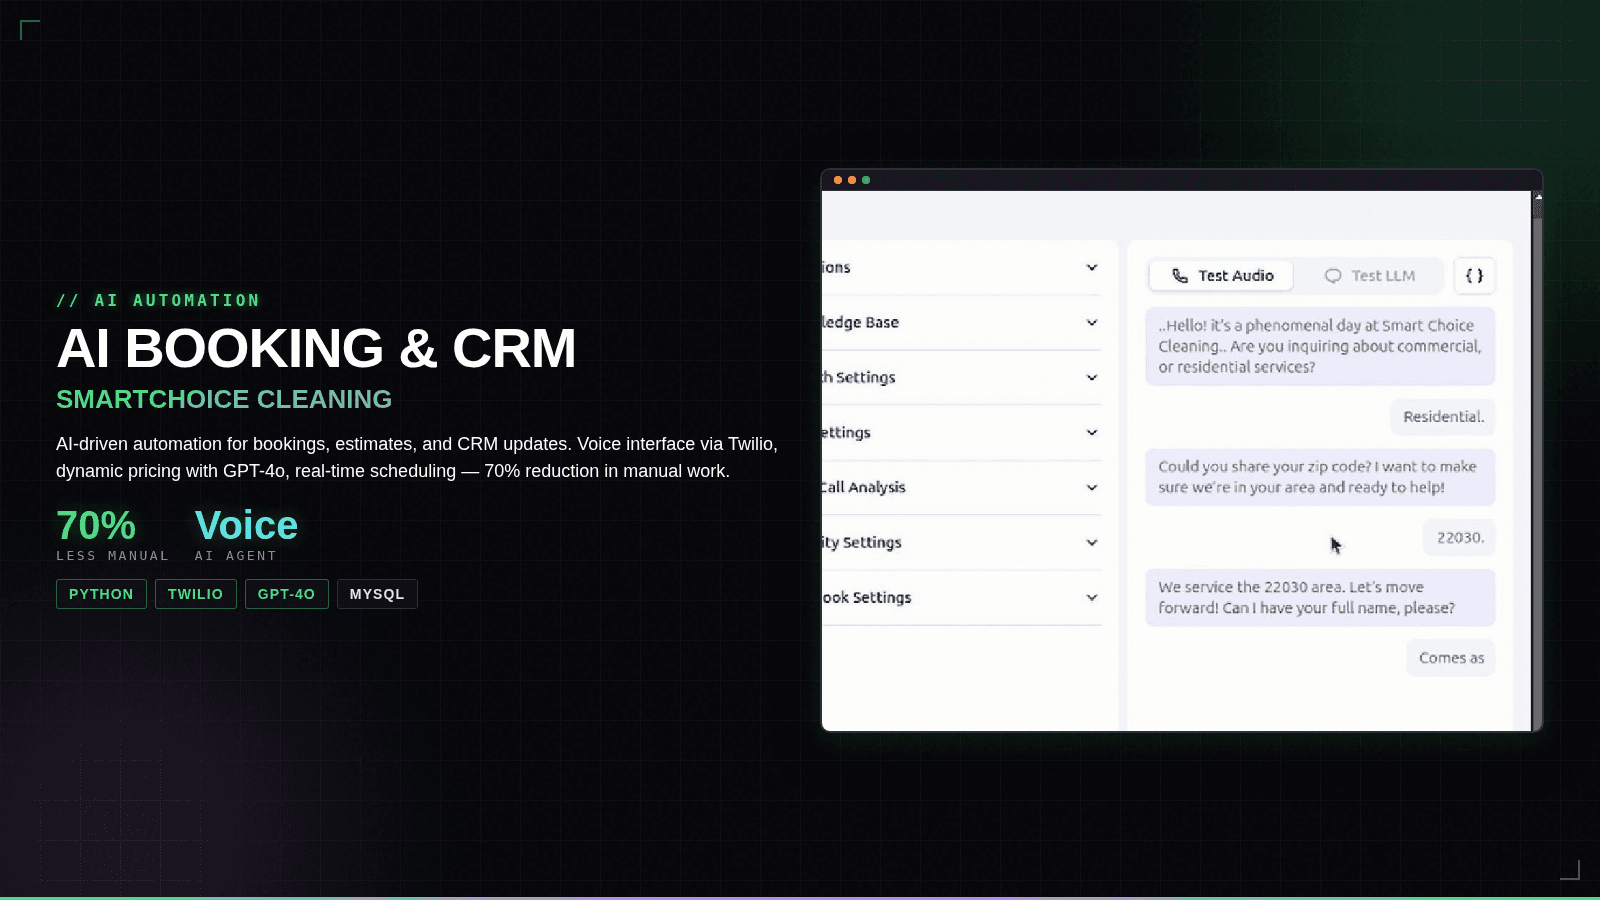The width and height of the screenshot is (1600, 900).
Task: Click the green traffic light dot
Action: (x=866, y=180)
